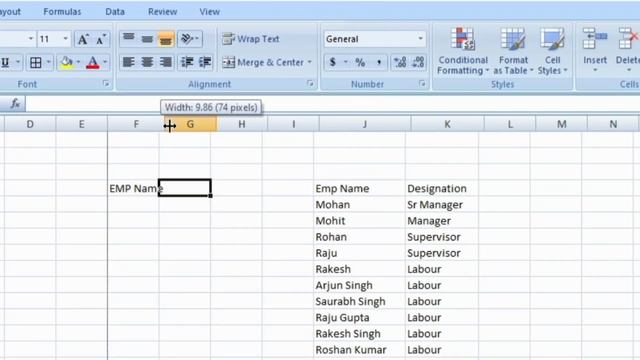Select the Roshan Kumar cell

(x=359, y=350)
